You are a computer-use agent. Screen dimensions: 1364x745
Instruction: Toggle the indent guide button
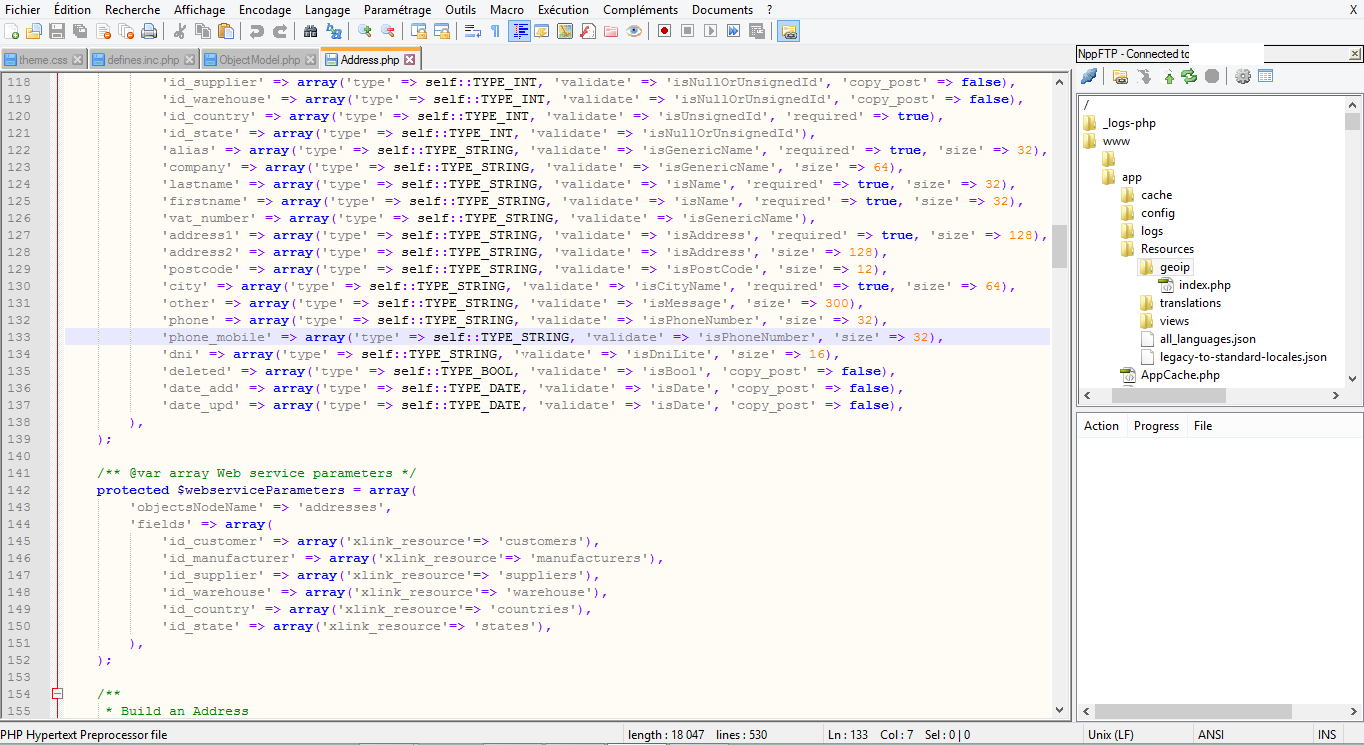pos(519,31)
